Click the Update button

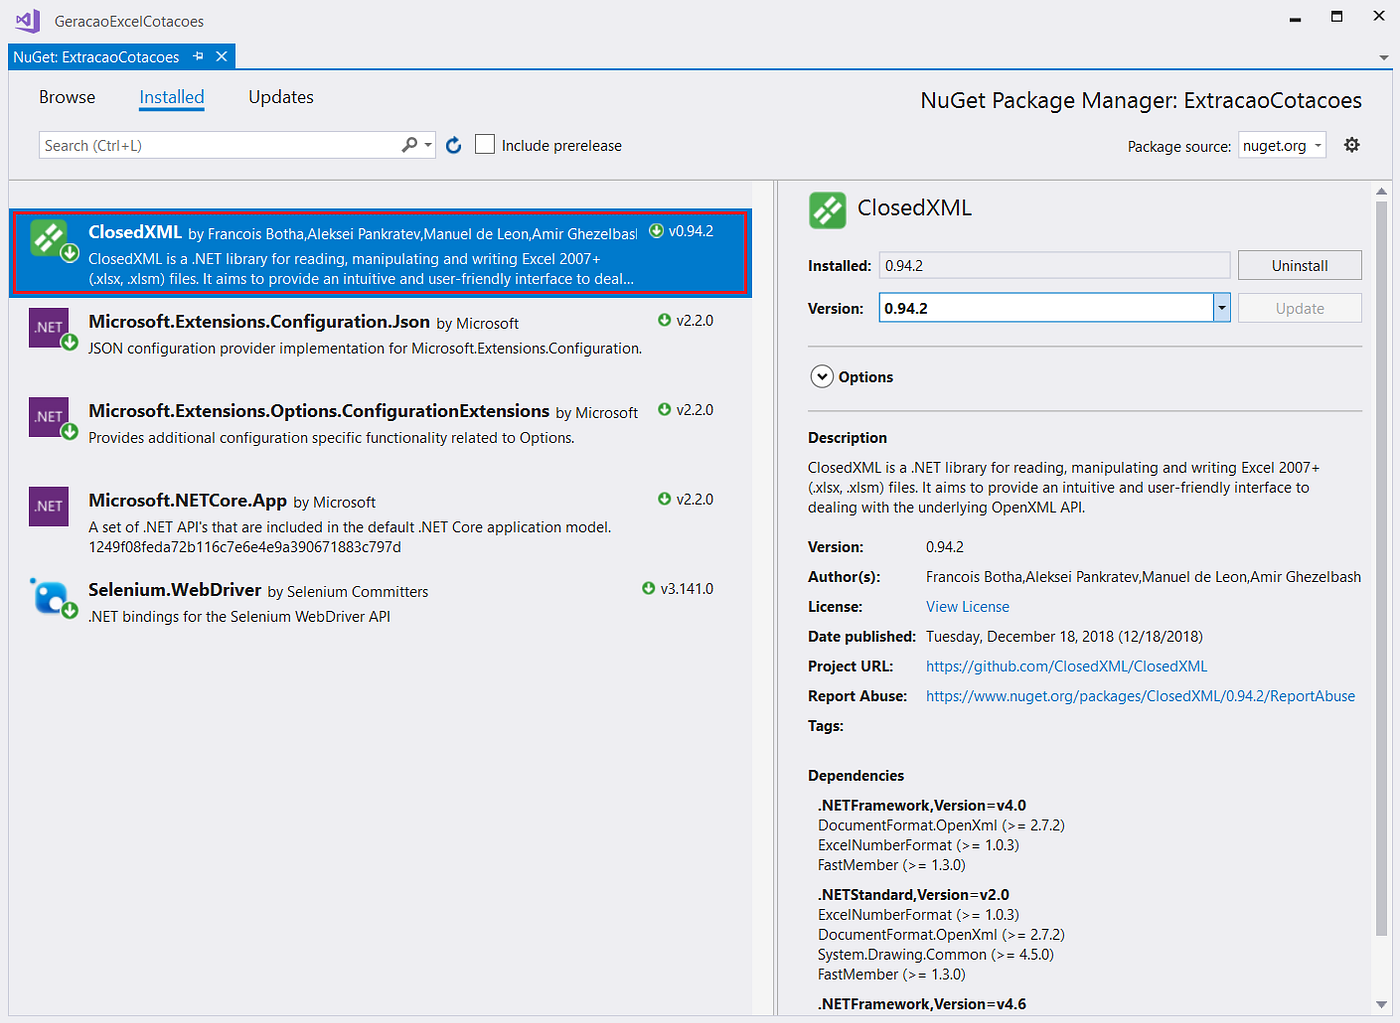[1299, 308]
